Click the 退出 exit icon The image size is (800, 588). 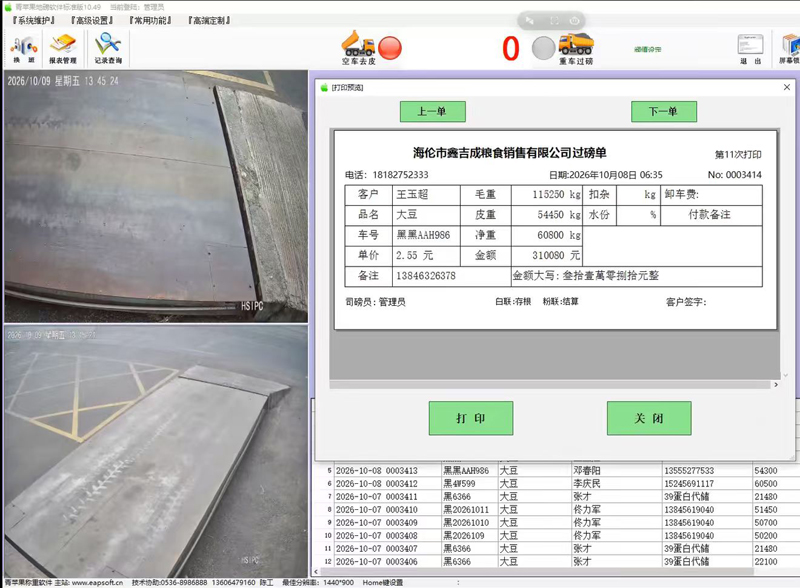pos(750,49)
